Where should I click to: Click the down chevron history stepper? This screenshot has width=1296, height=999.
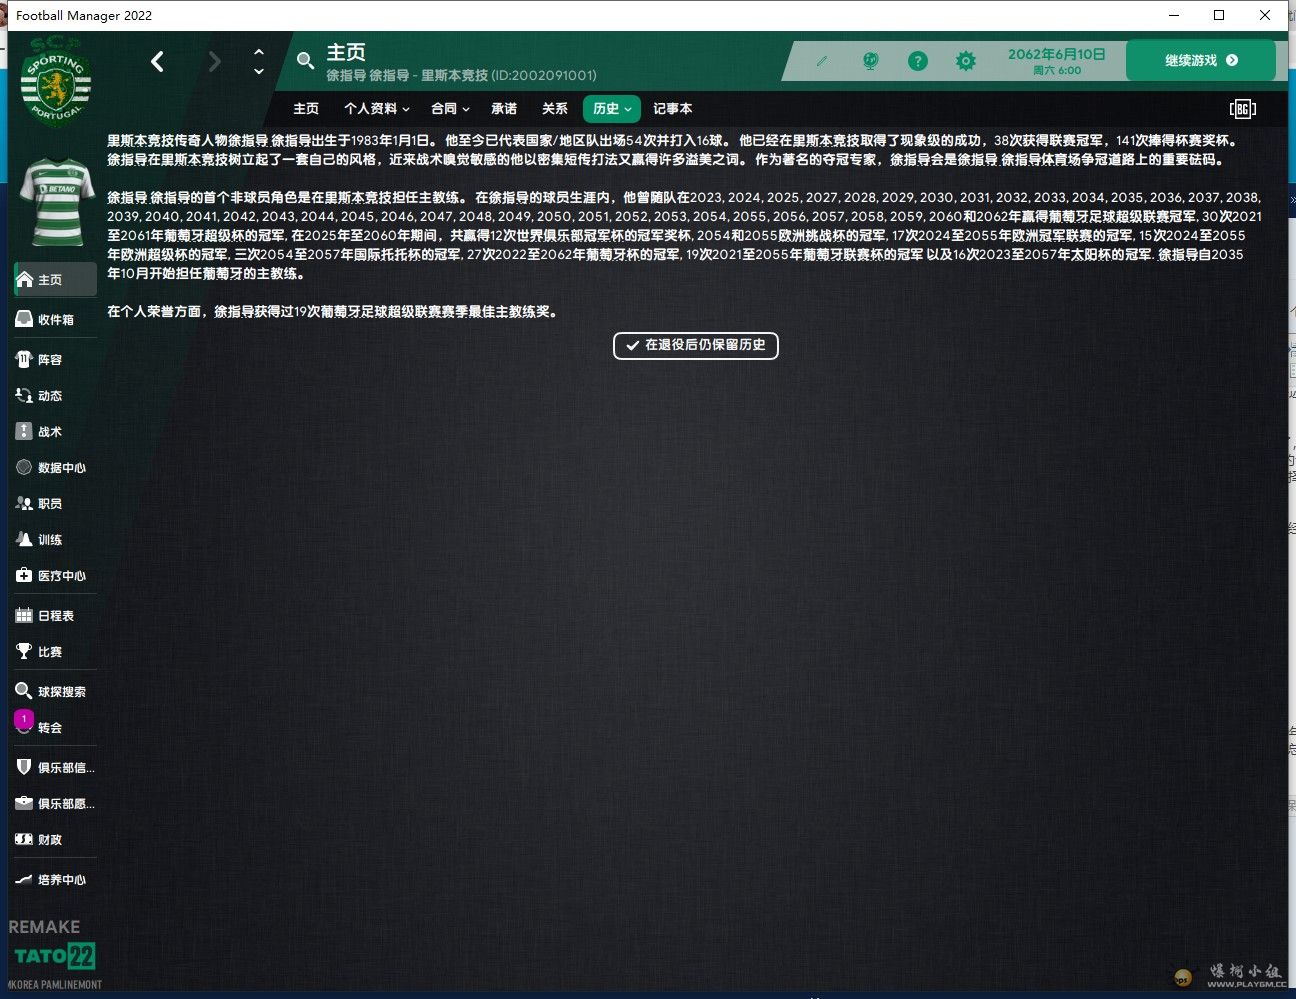pos(259,72)
